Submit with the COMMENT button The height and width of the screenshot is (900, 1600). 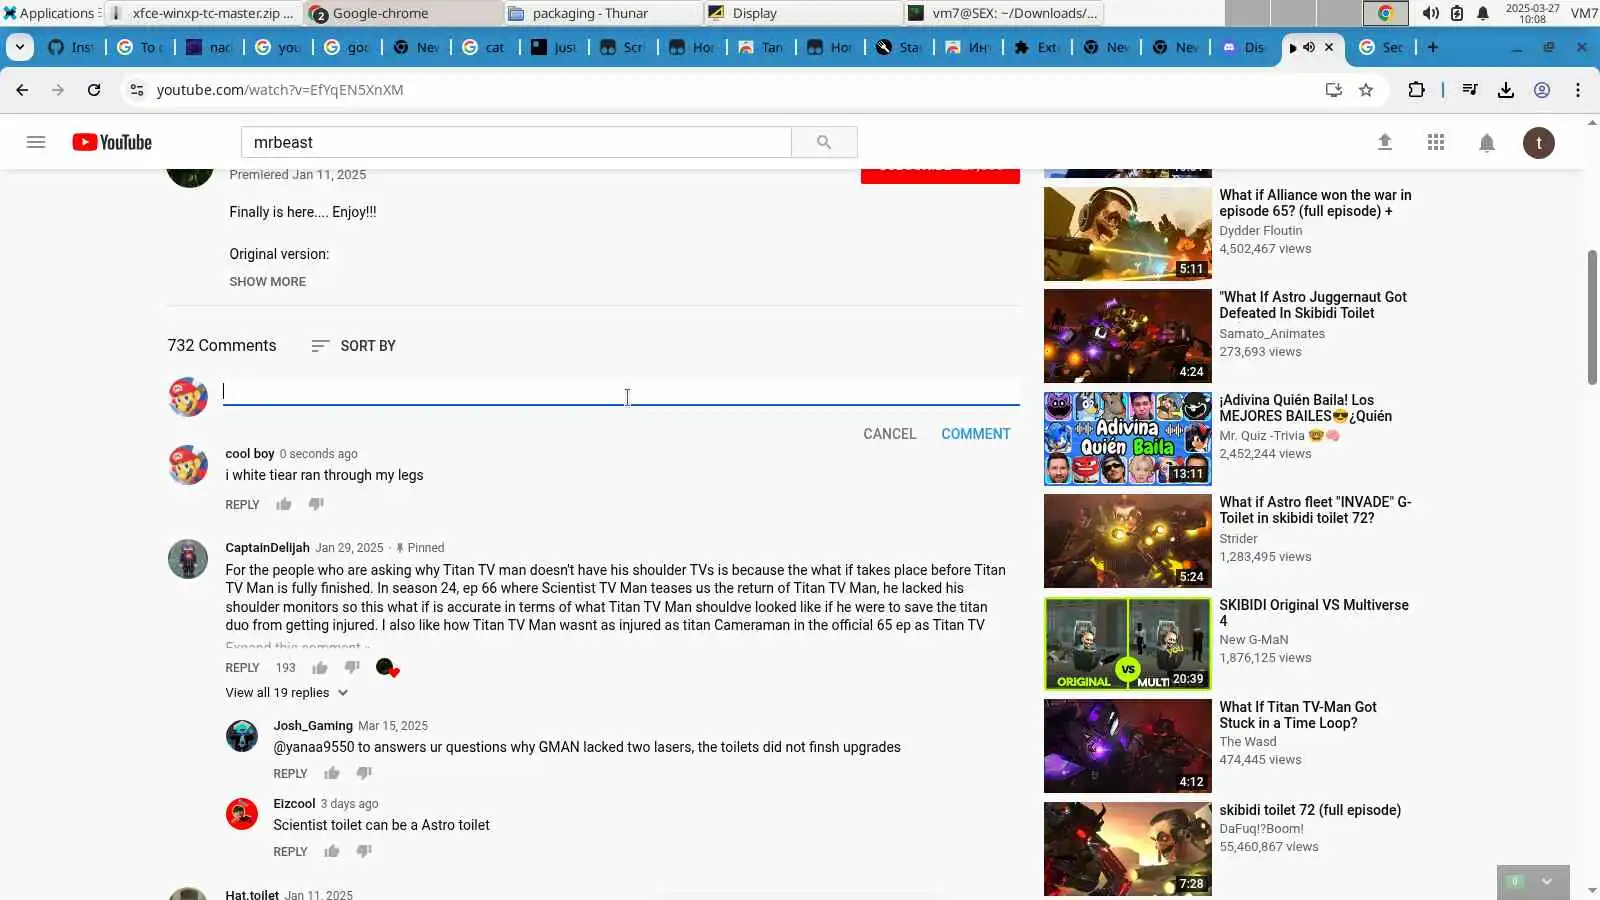click(976, 434)
